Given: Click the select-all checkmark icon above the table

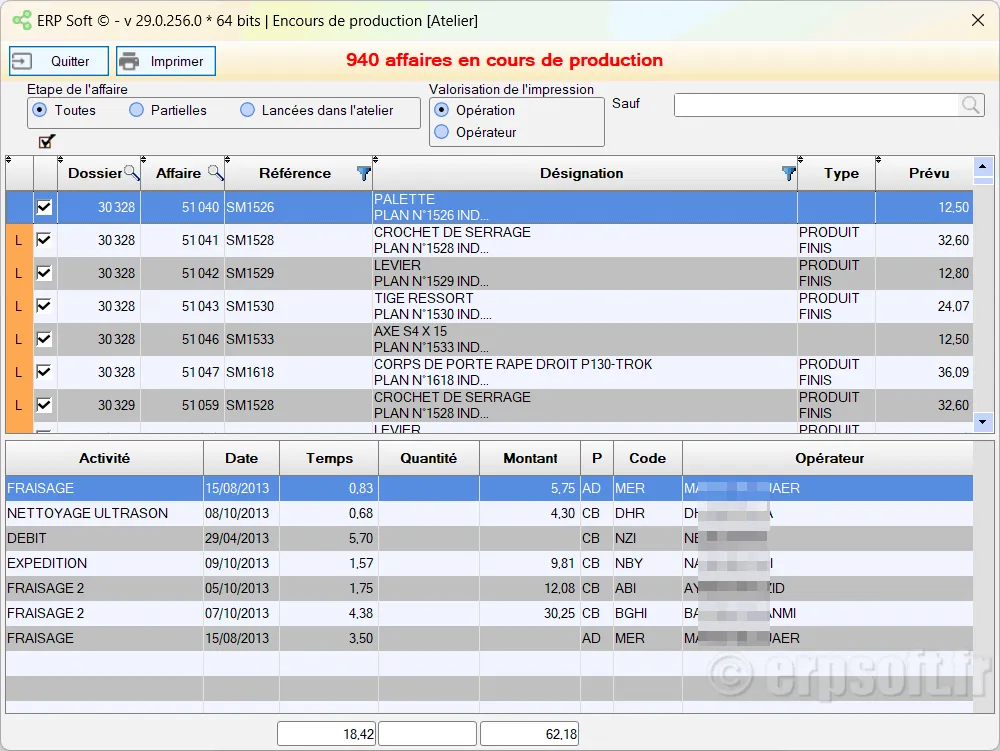Looking at the screenshot, I should (x=46, y=141).
